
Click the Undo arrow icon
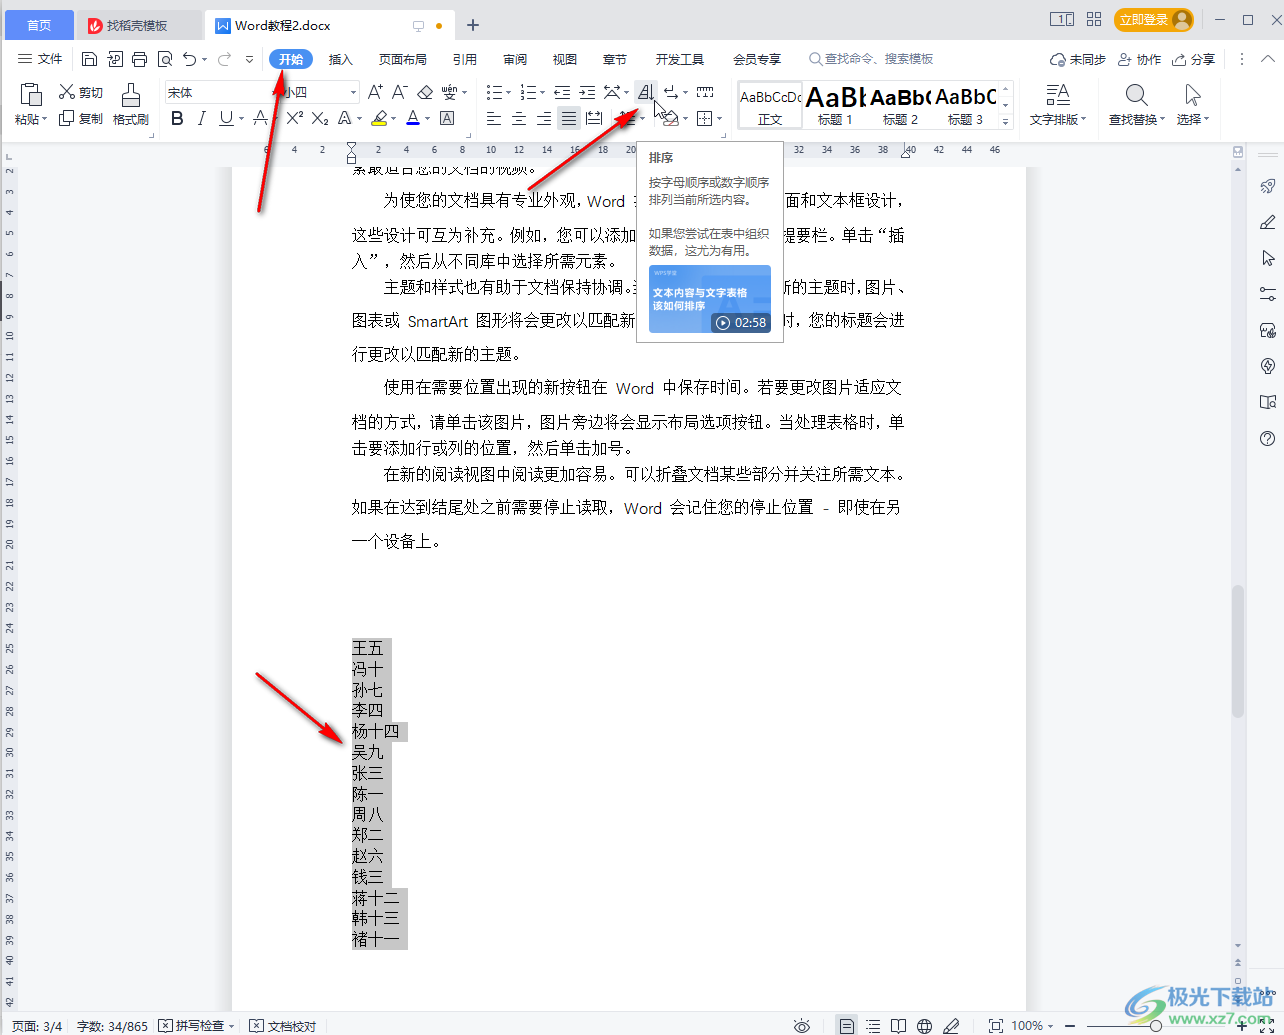(x=190, y=59)
